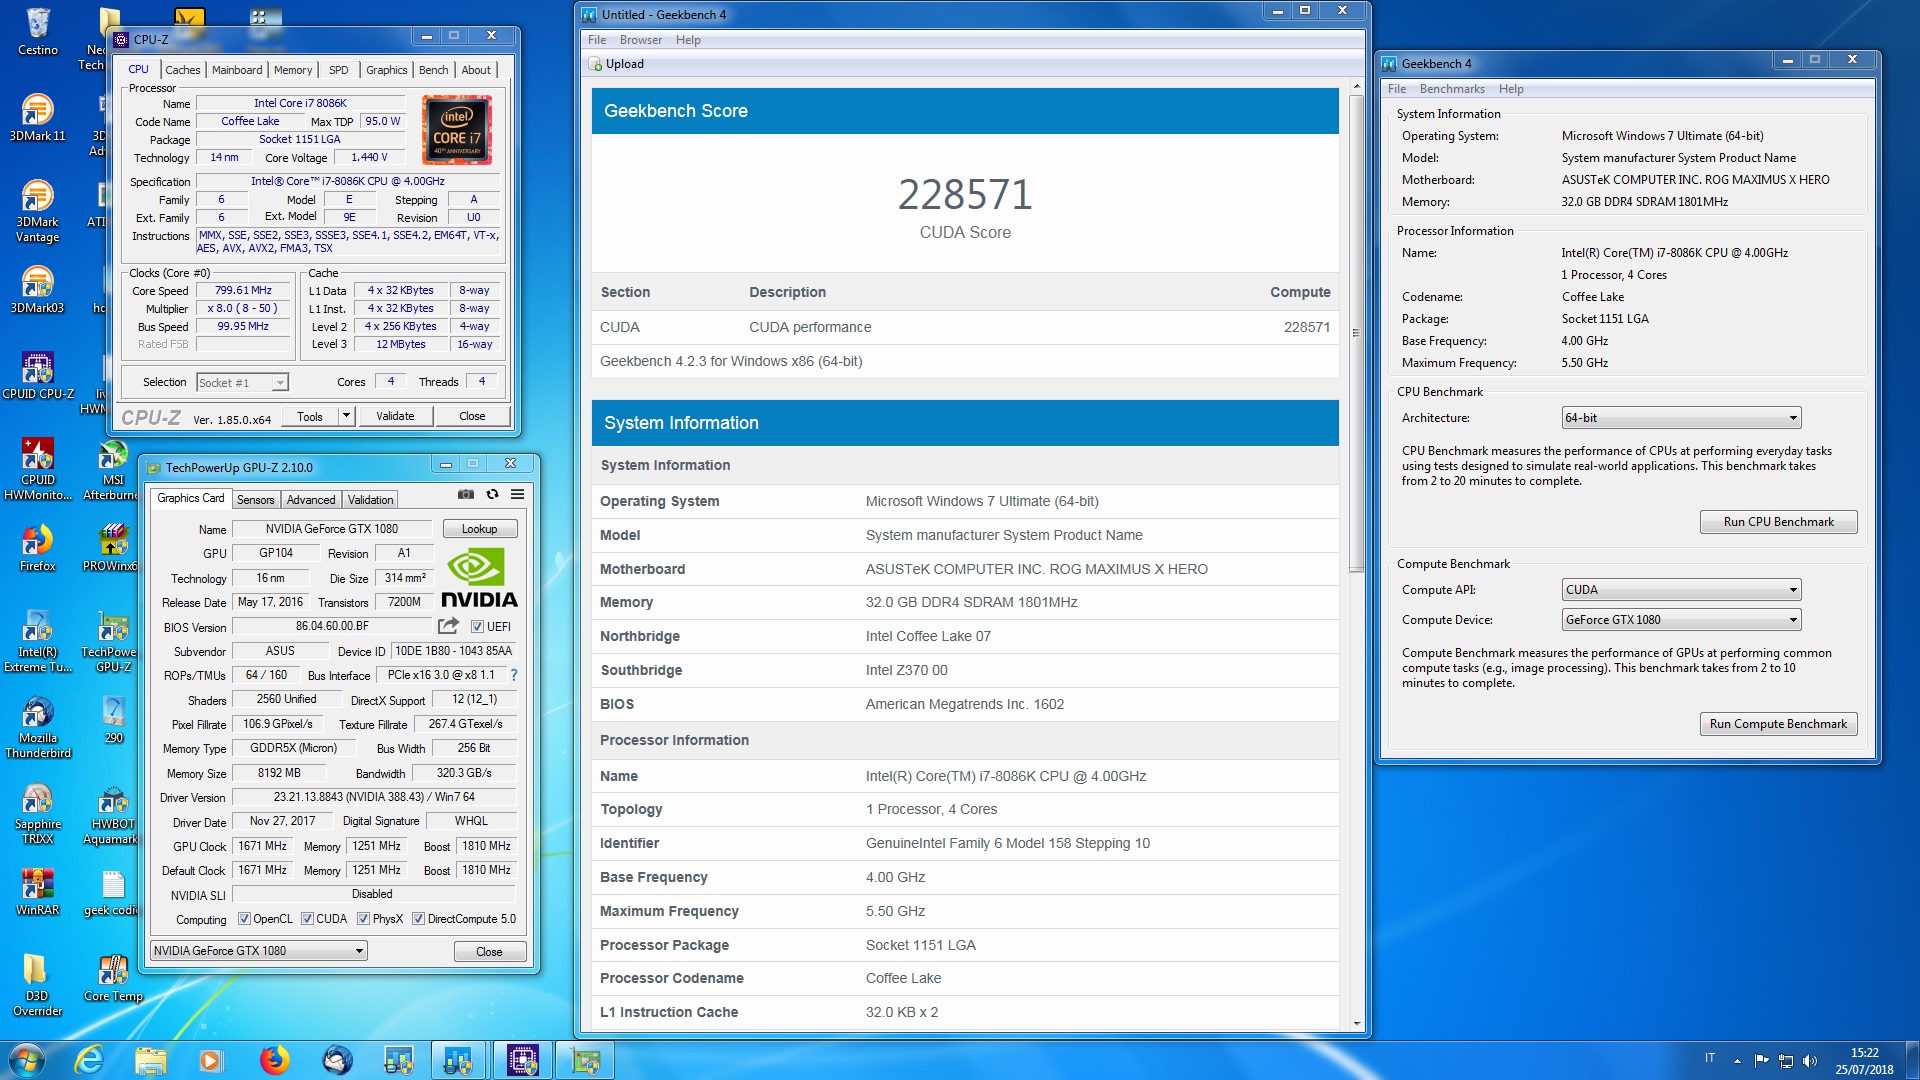Toggle the DirectCompute 5.0 checkbox

click(x=419, y=919)
